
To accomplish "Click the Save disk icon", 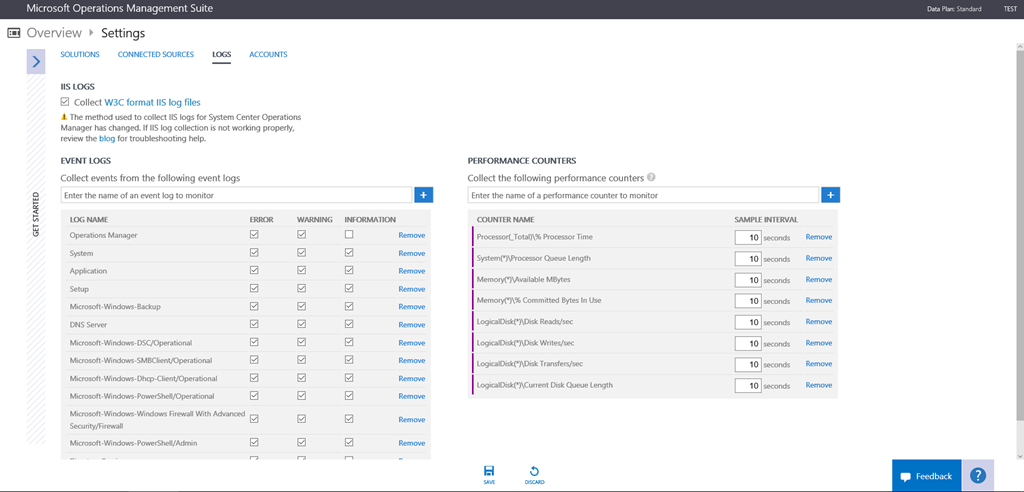I will pyautogui.click(x=489, y=471).
